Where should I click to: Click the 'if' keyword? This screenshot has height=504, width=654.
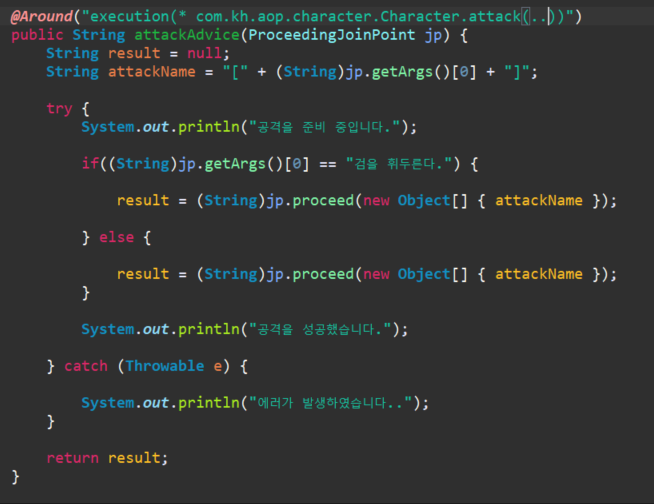click(90, 164)
